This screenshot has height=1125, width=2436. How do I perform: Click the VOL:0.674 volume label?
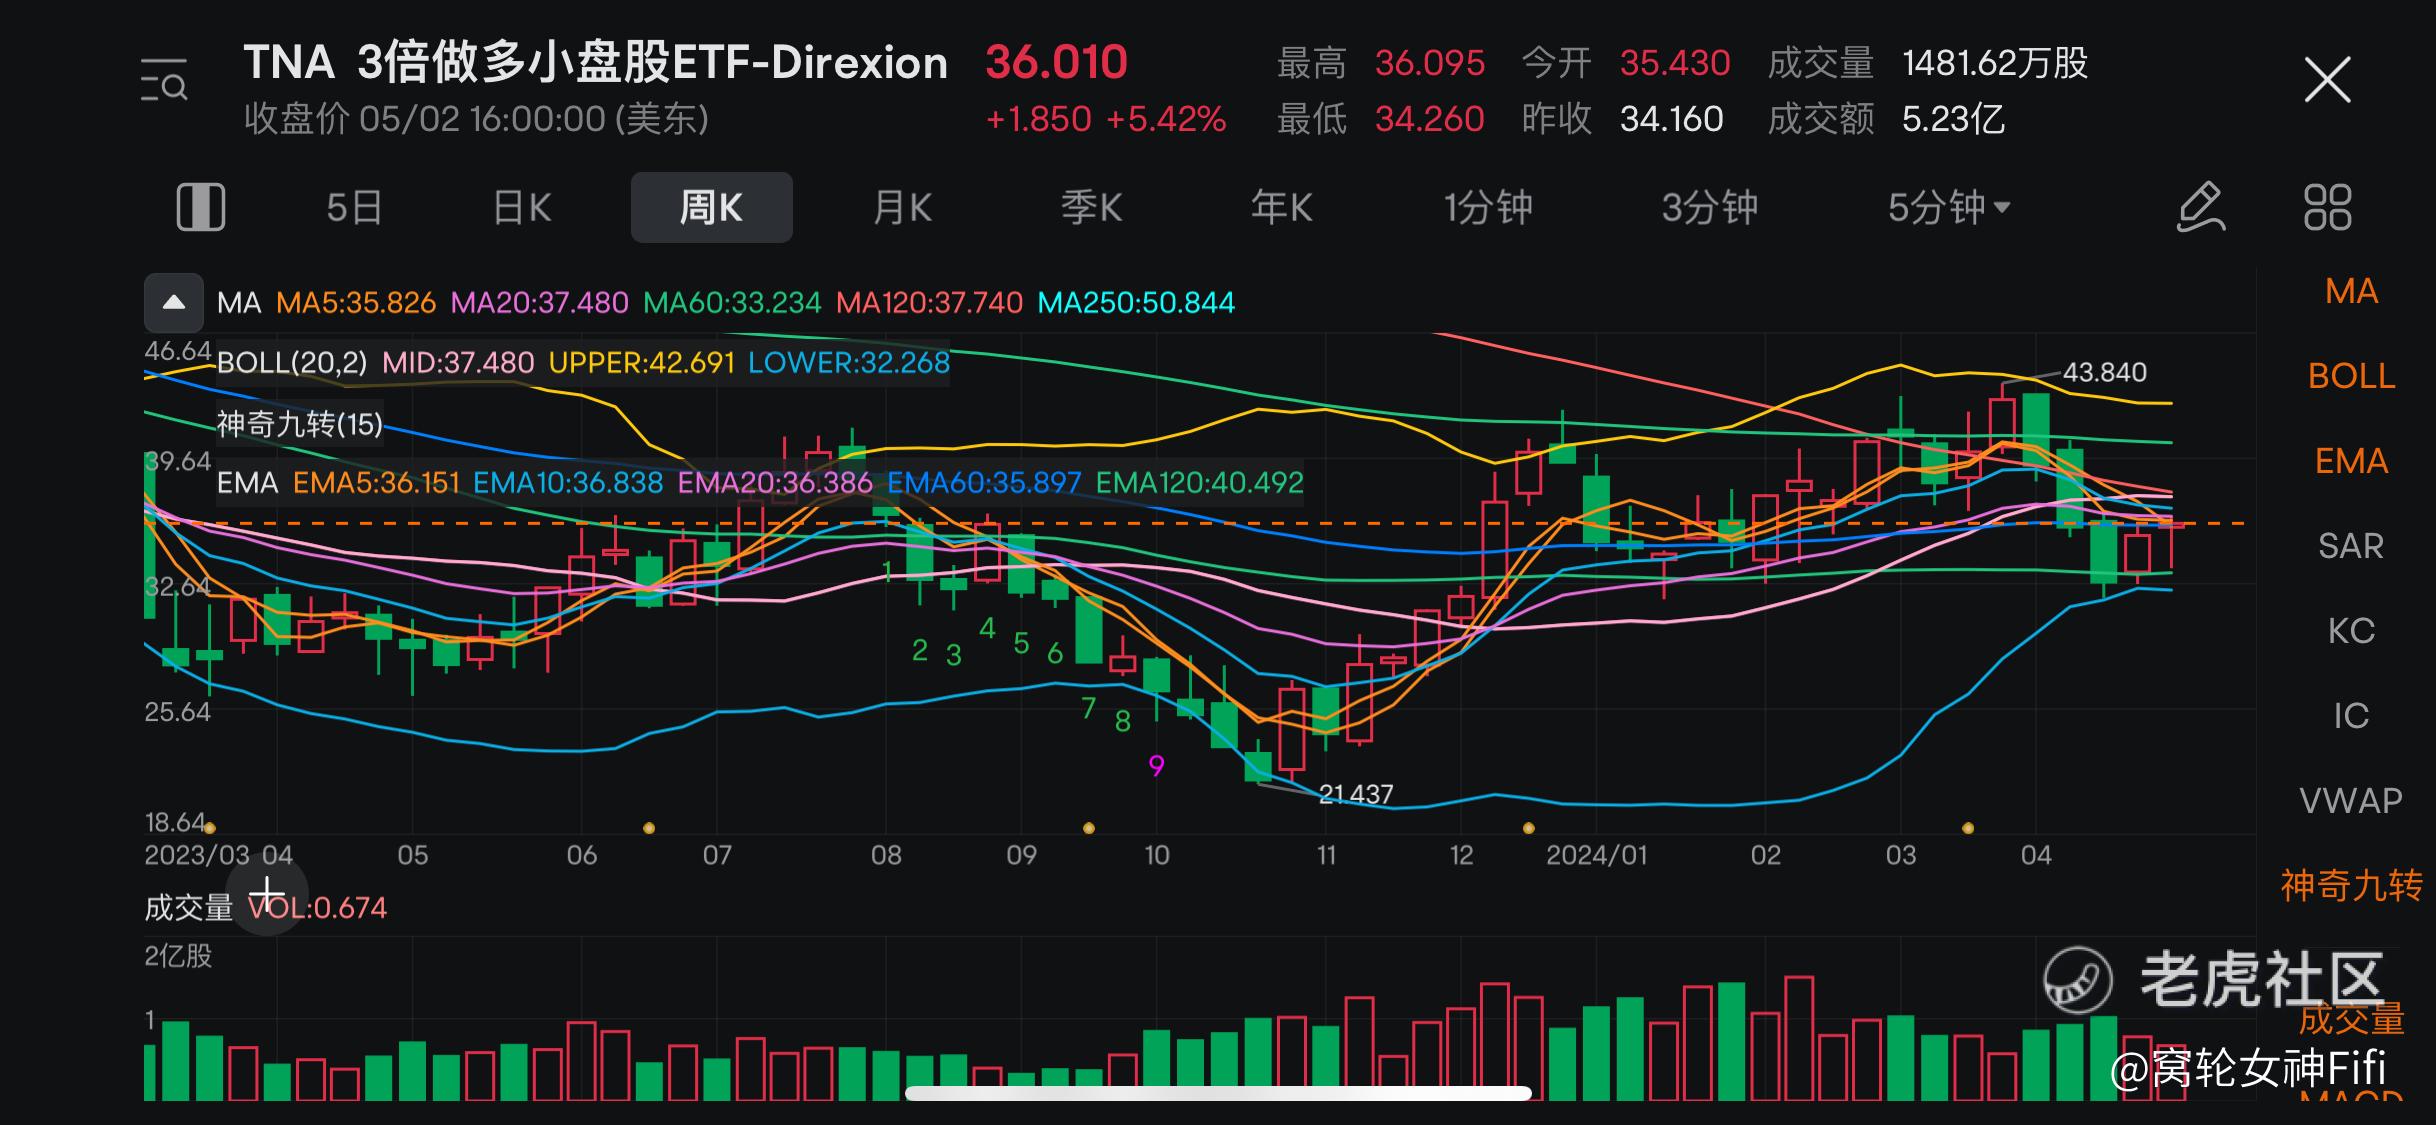[x=317, y=908]
